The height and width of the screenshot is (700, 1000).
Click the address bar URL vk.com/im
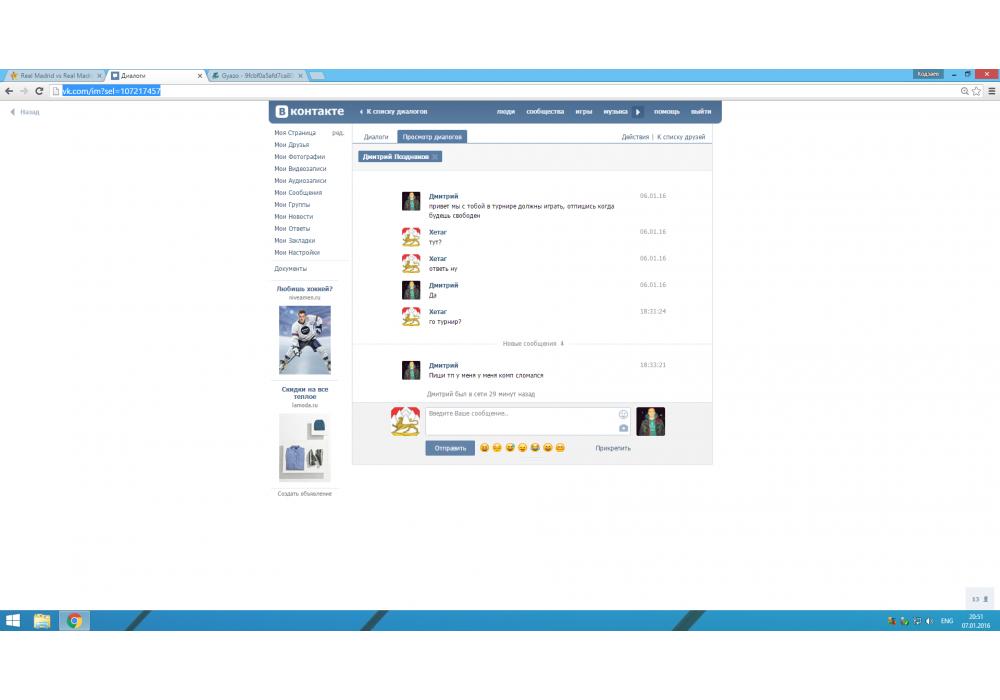point(111,91)
